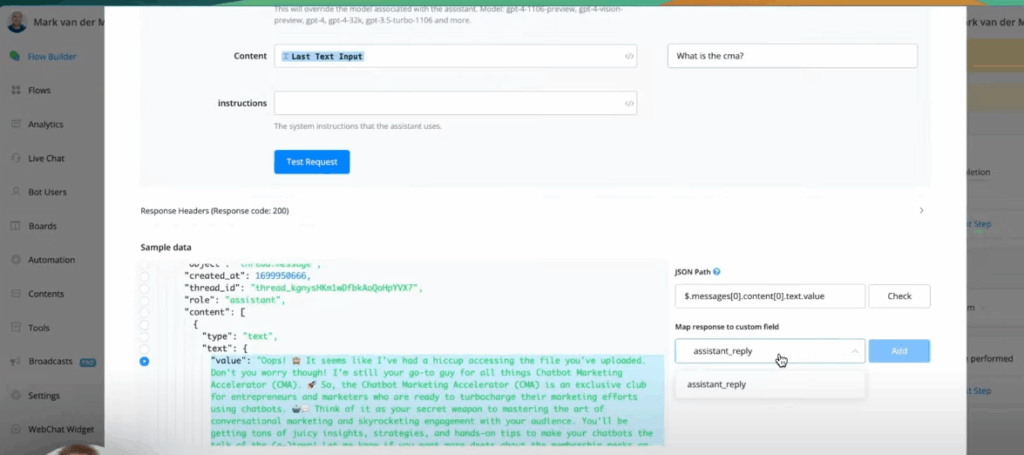
Task: Insert variable icon in Content field
Action: coord(628,56)
